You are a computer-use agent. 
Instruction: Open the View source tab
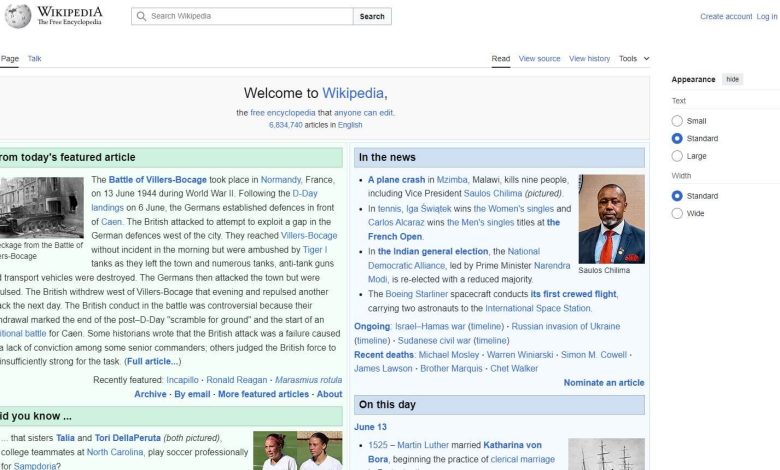(x=539, y=59)
